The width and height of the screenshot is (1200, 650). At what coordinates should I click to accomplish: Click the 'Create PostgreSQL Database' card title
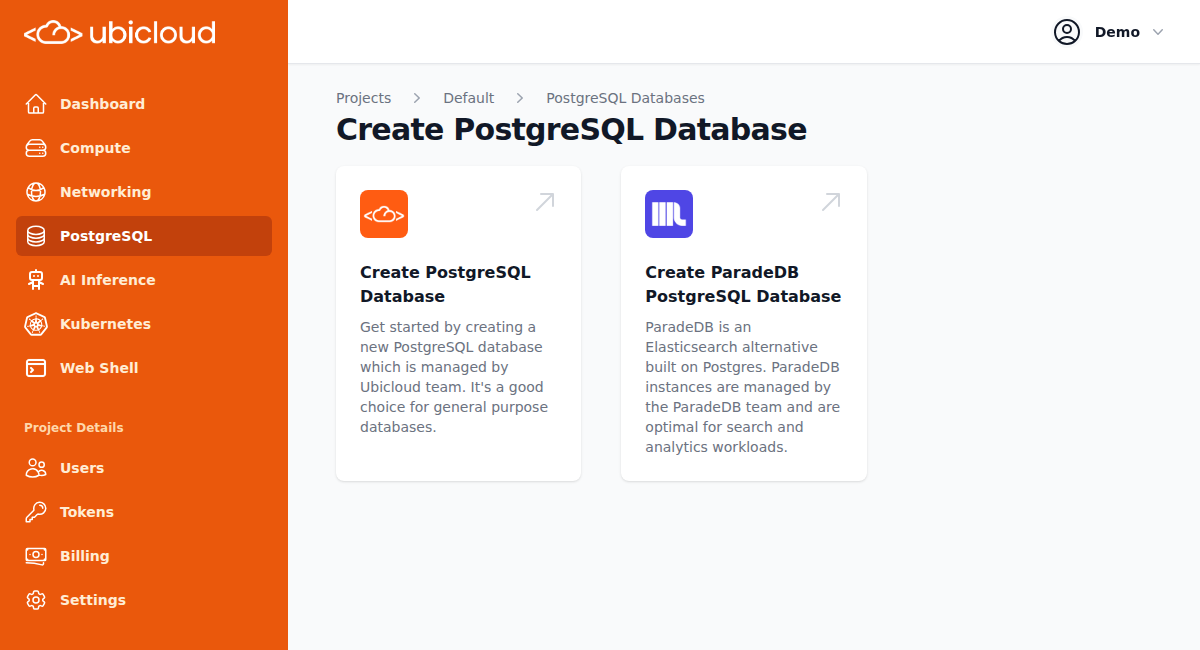coord(445,284)
